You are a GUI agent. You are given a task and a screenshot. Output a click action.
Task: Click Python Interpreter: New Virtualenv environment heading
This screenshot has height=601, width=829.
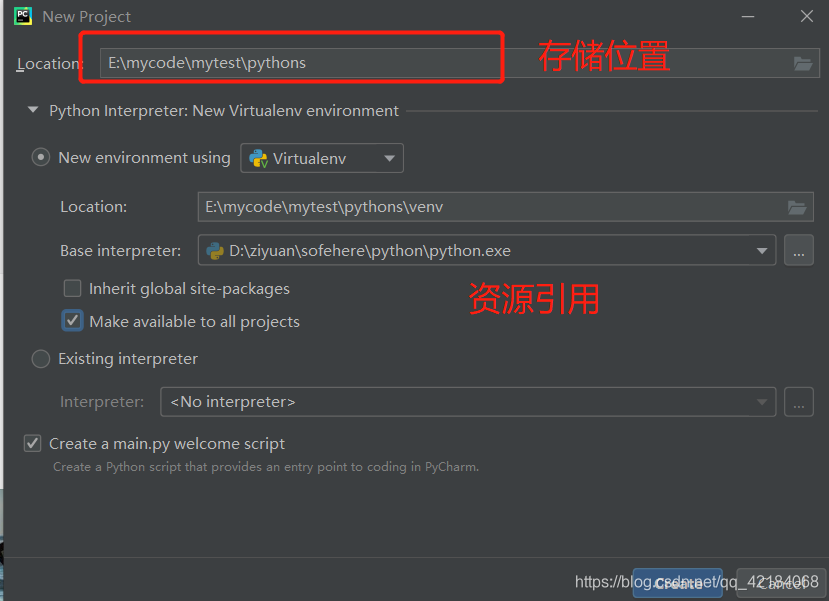tap(224, 110)
